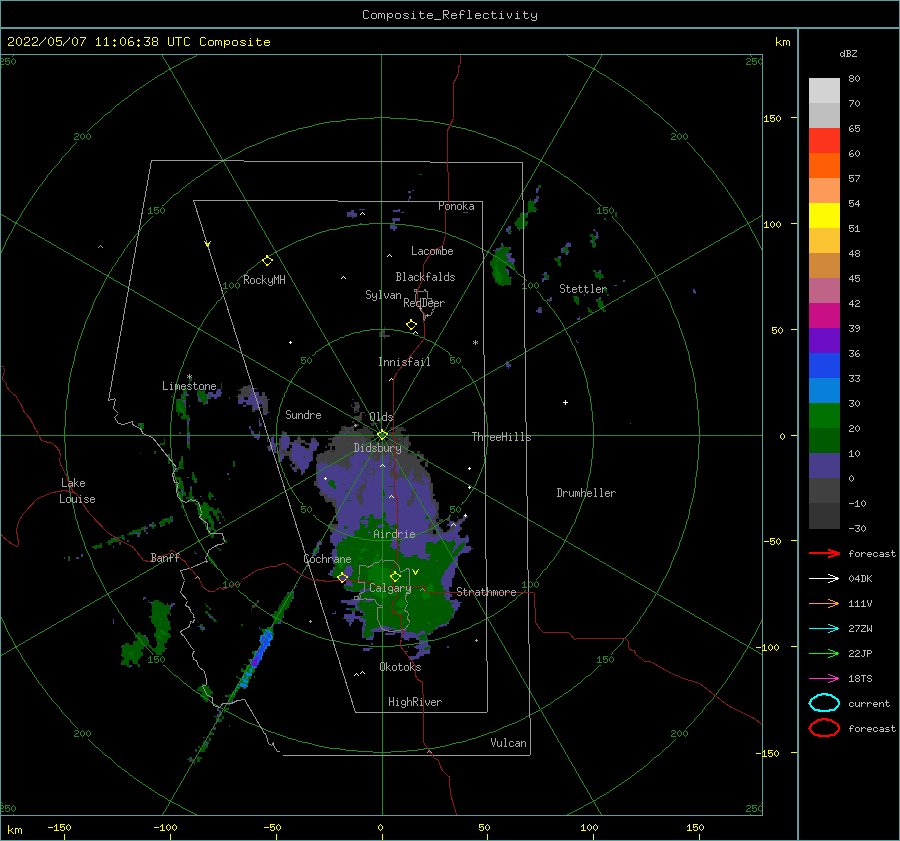Click the Lacombe label
900x841 pixels.
pyautogui.click(x=432, y=251)
